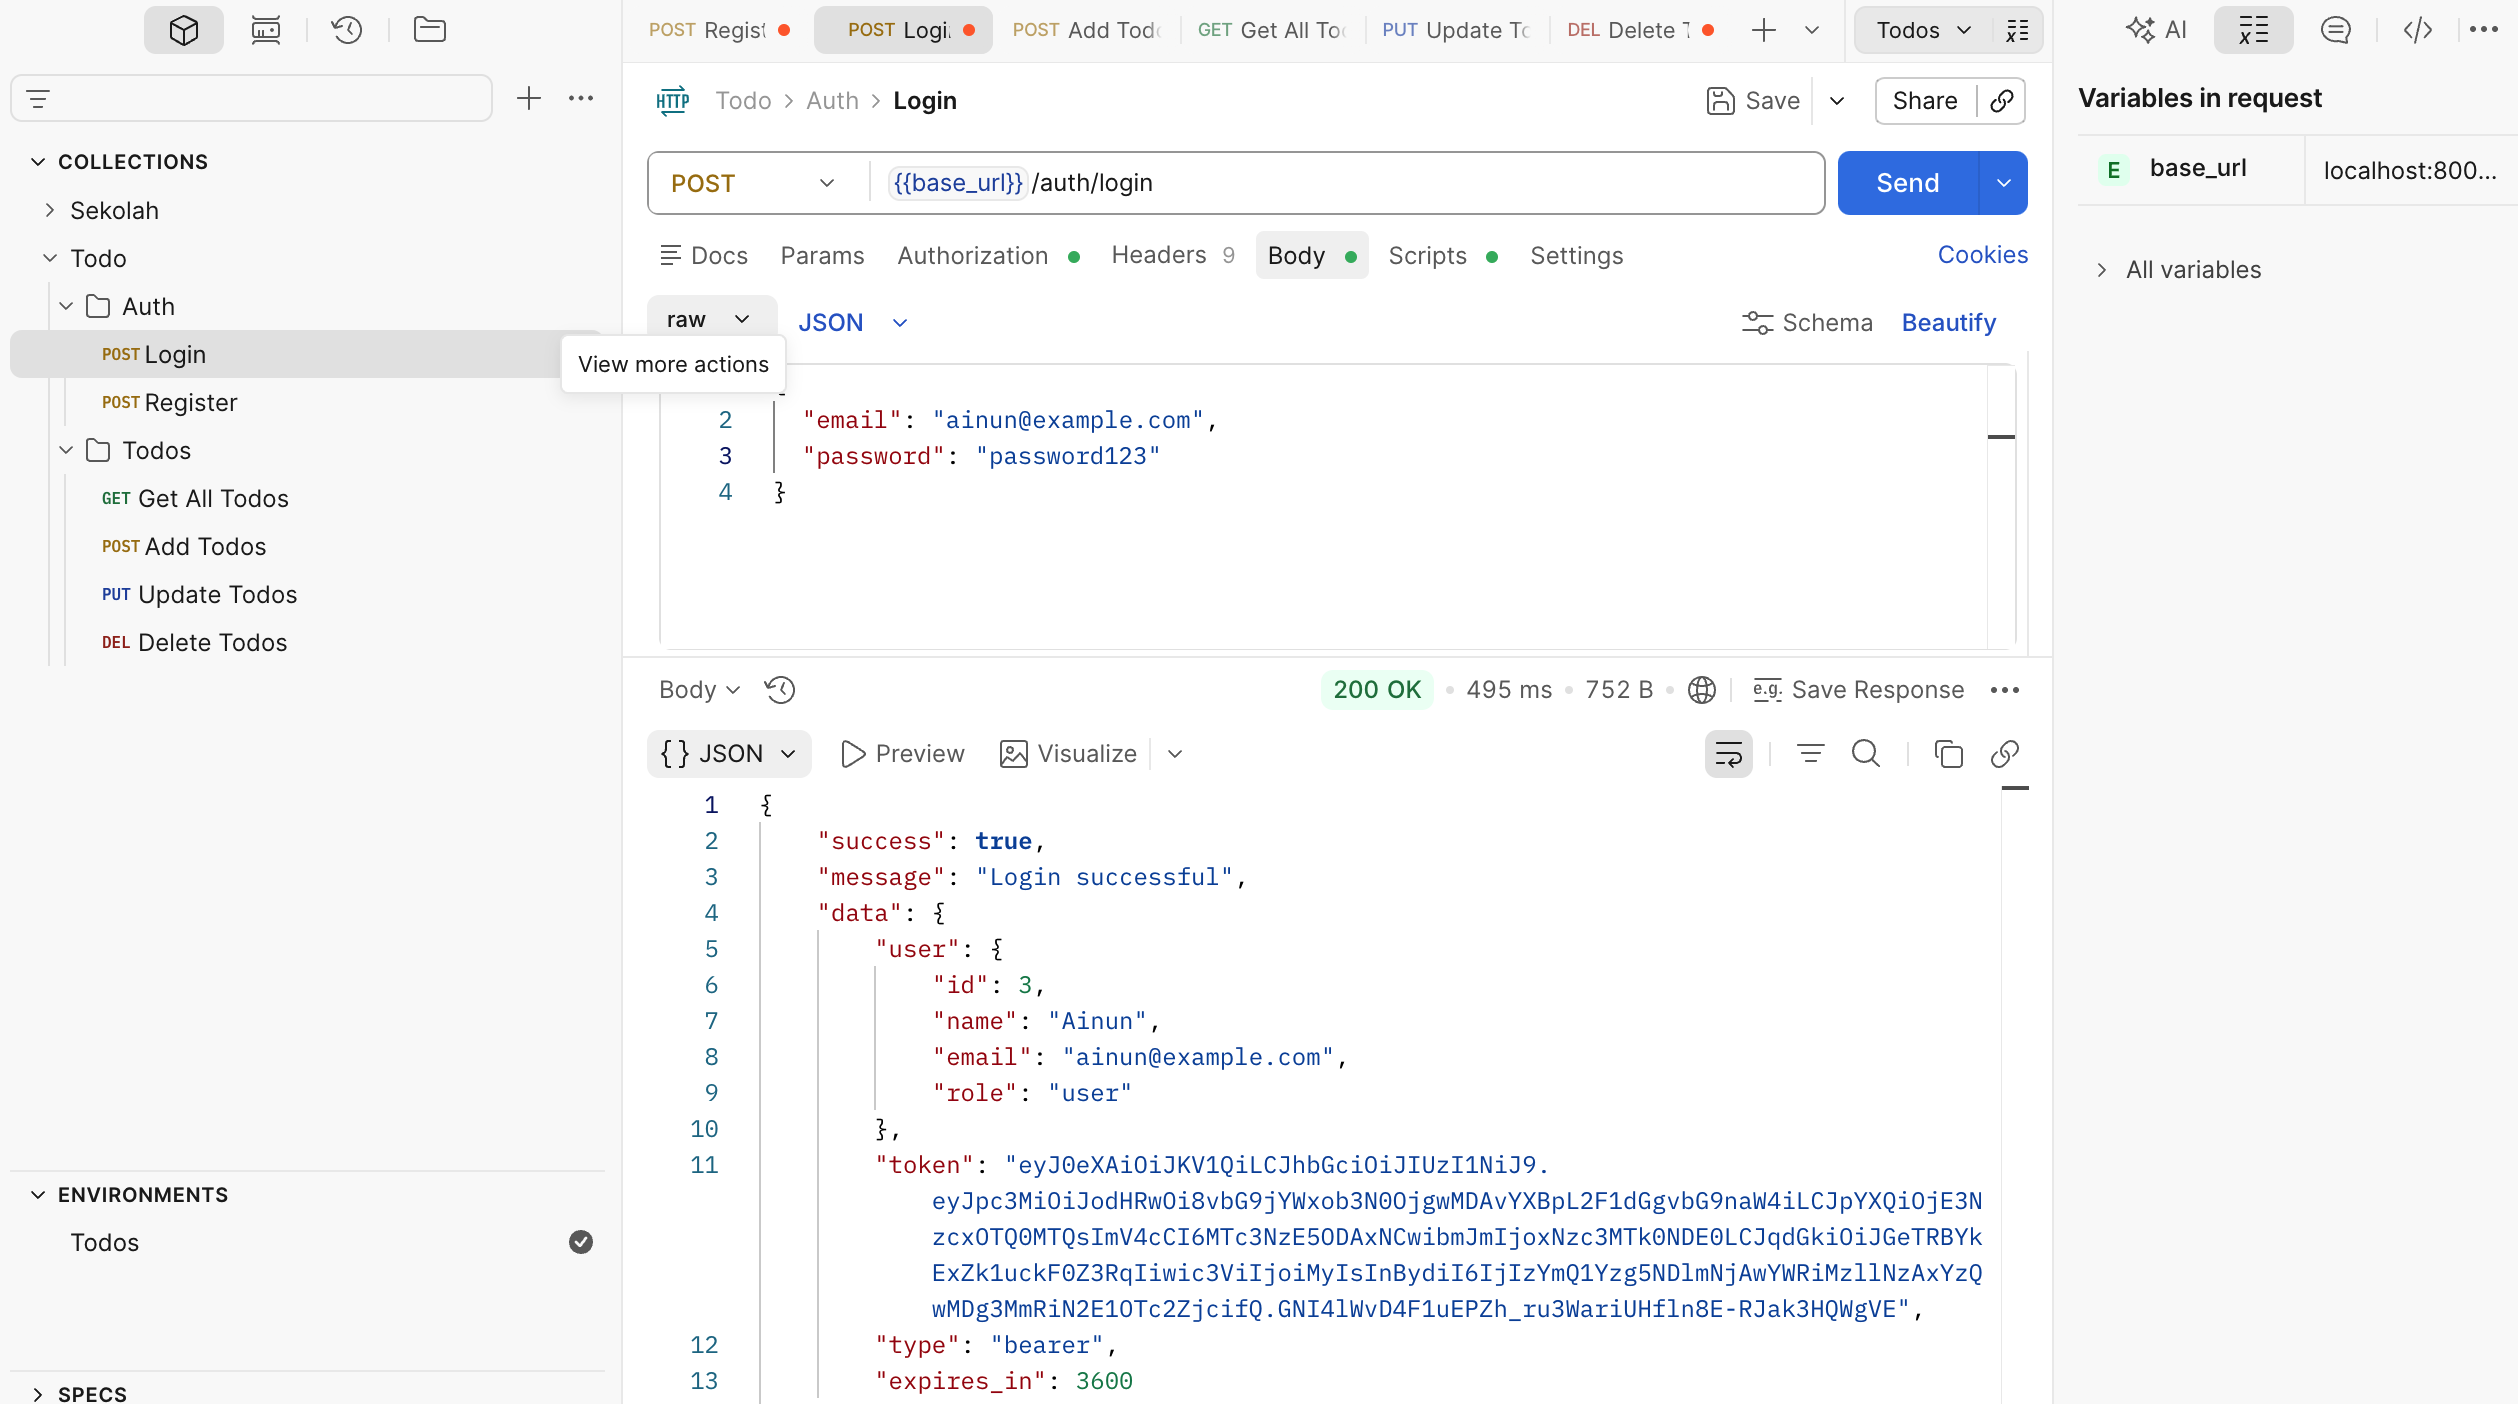Switch to the POST Register tab
Image resolution: width=2518 pixels, height=1404 pixels.
pos(718,30)
